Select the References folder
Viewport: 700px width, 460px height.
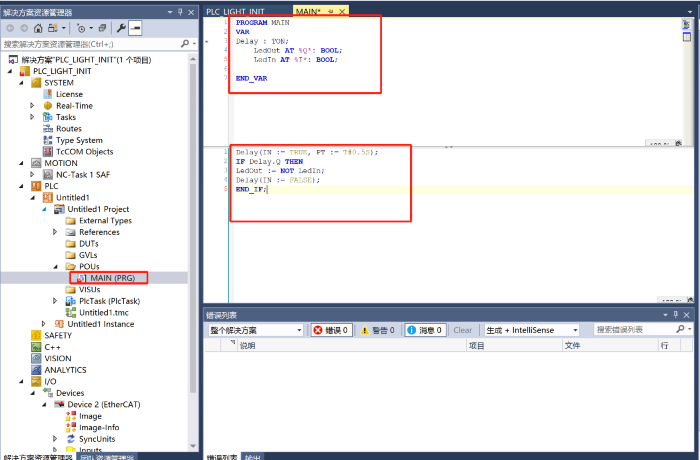point(99,232)
